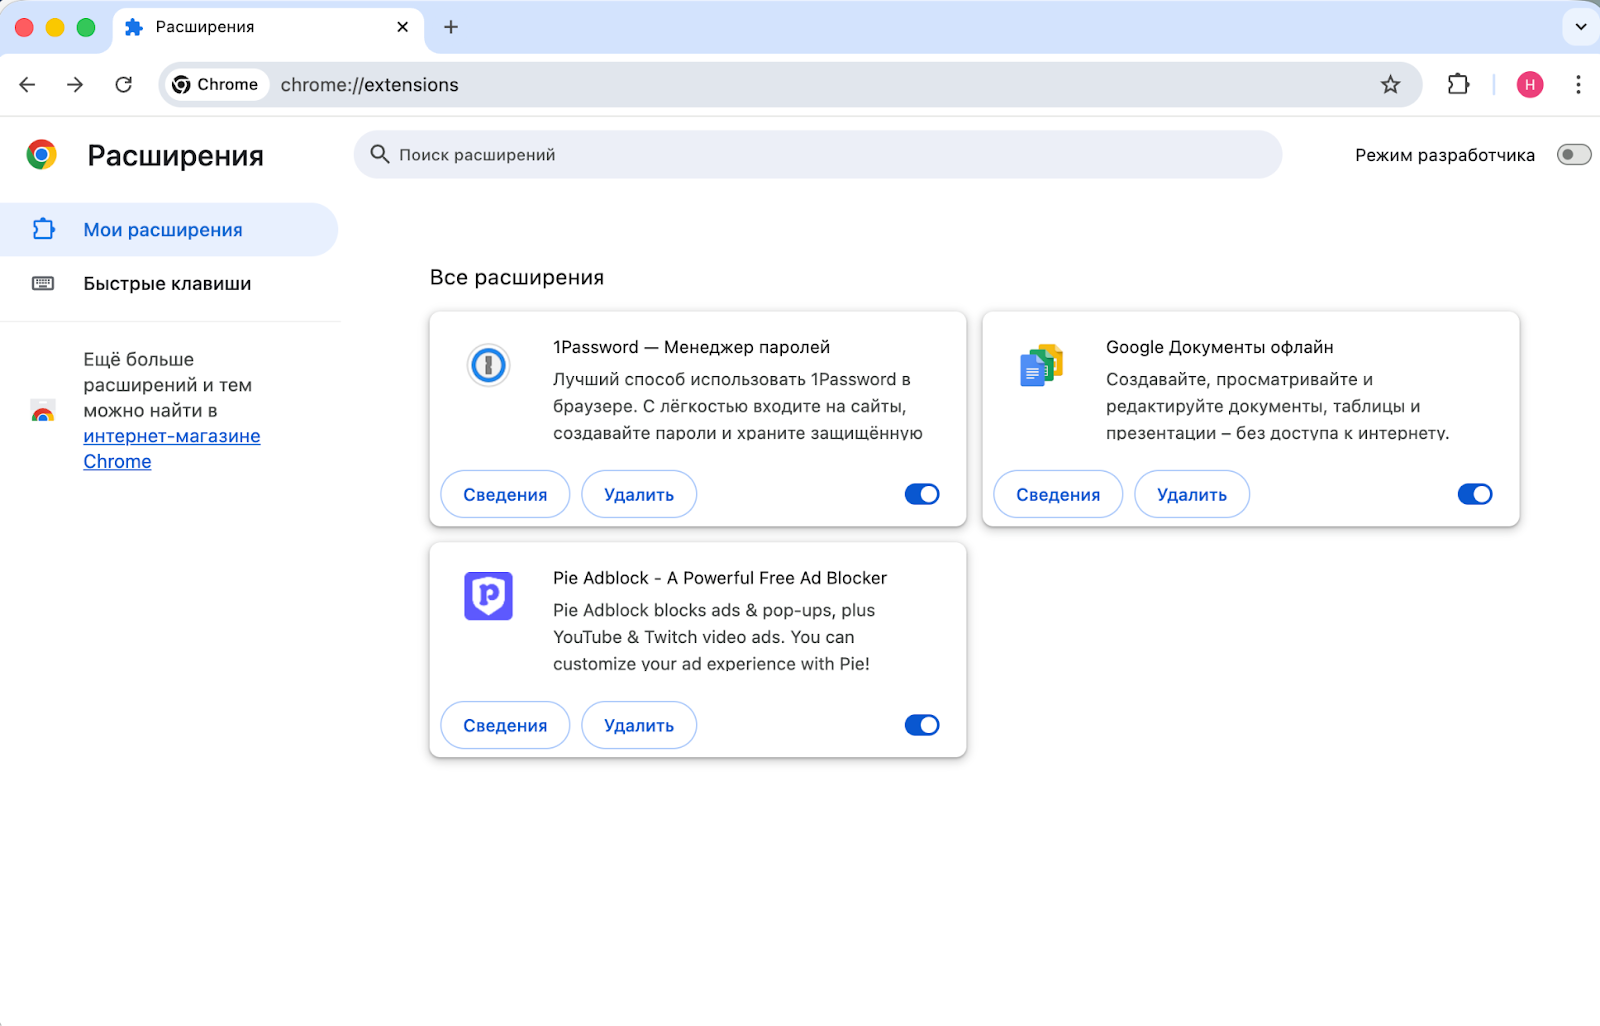Click the window green maximize button
This screenshot has width=1600, height=1026.
pos(86,27)
